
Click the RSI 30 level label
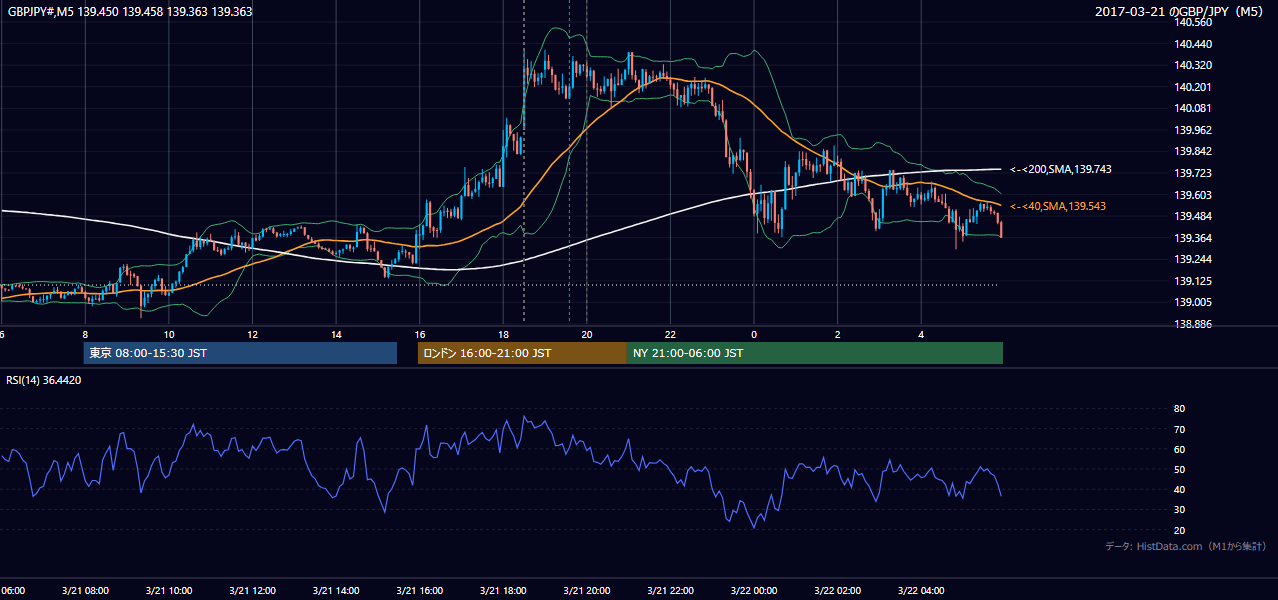coord(1179,510)
